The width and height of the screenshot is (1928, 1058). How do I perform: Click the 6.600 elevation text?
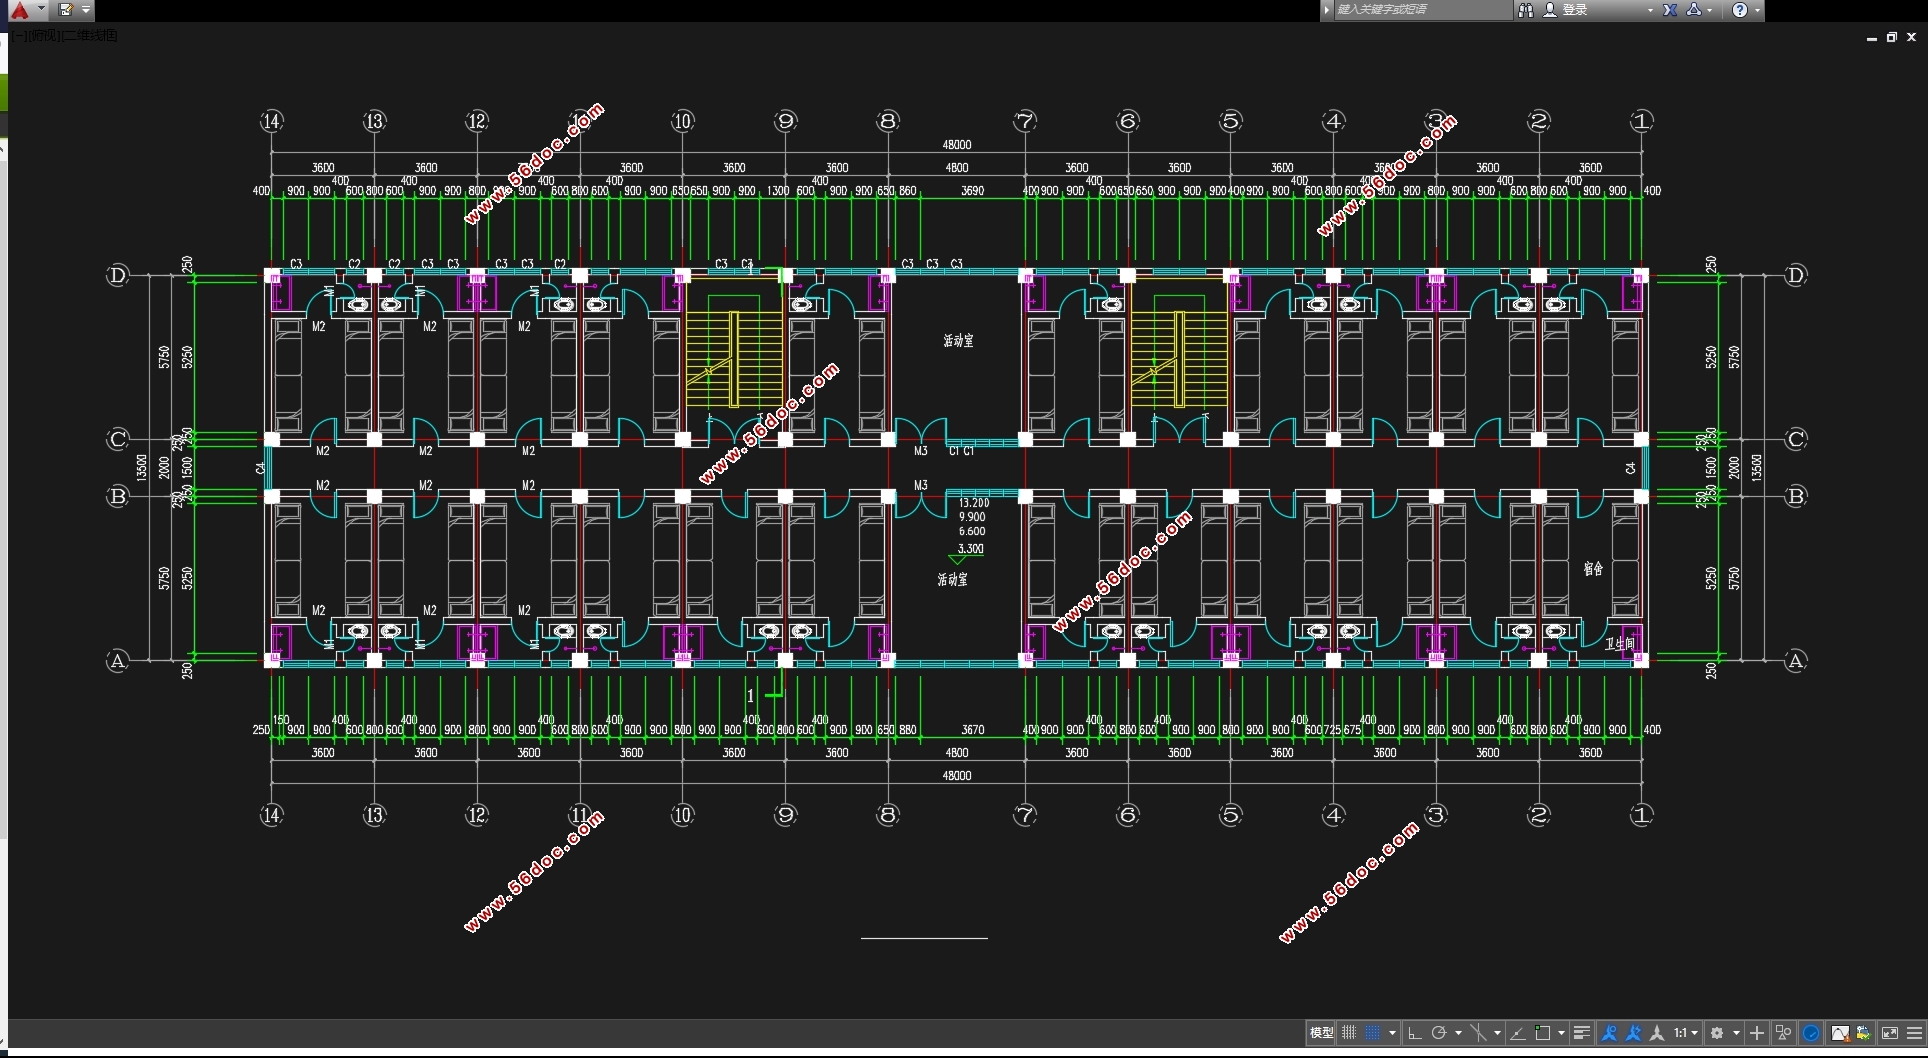click(972, 531)
